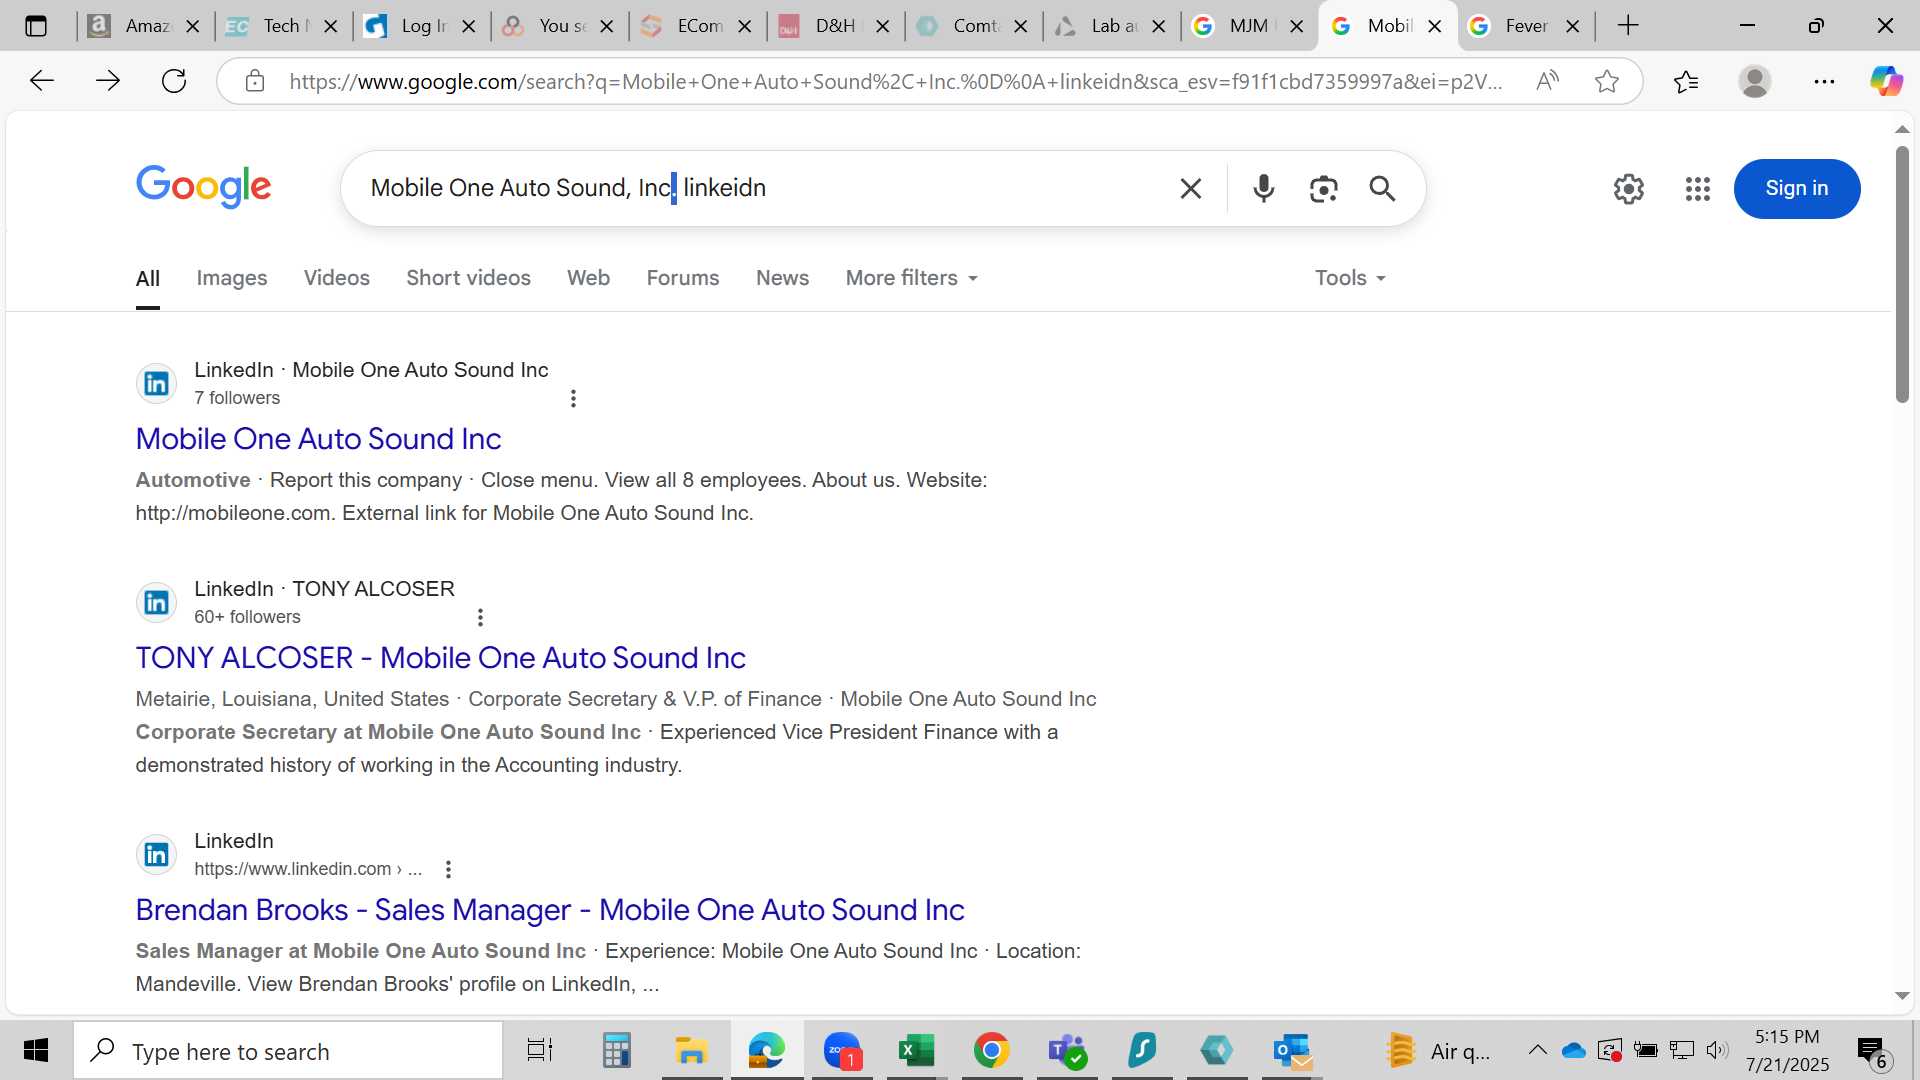
Task: Select the All results tab
Action: [147, 279]
